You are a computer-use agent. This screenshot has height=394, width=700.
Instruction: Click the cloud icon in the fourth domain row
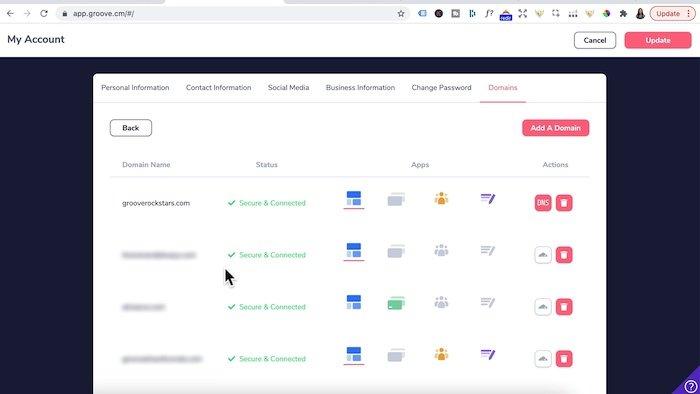tap(543, 359)
